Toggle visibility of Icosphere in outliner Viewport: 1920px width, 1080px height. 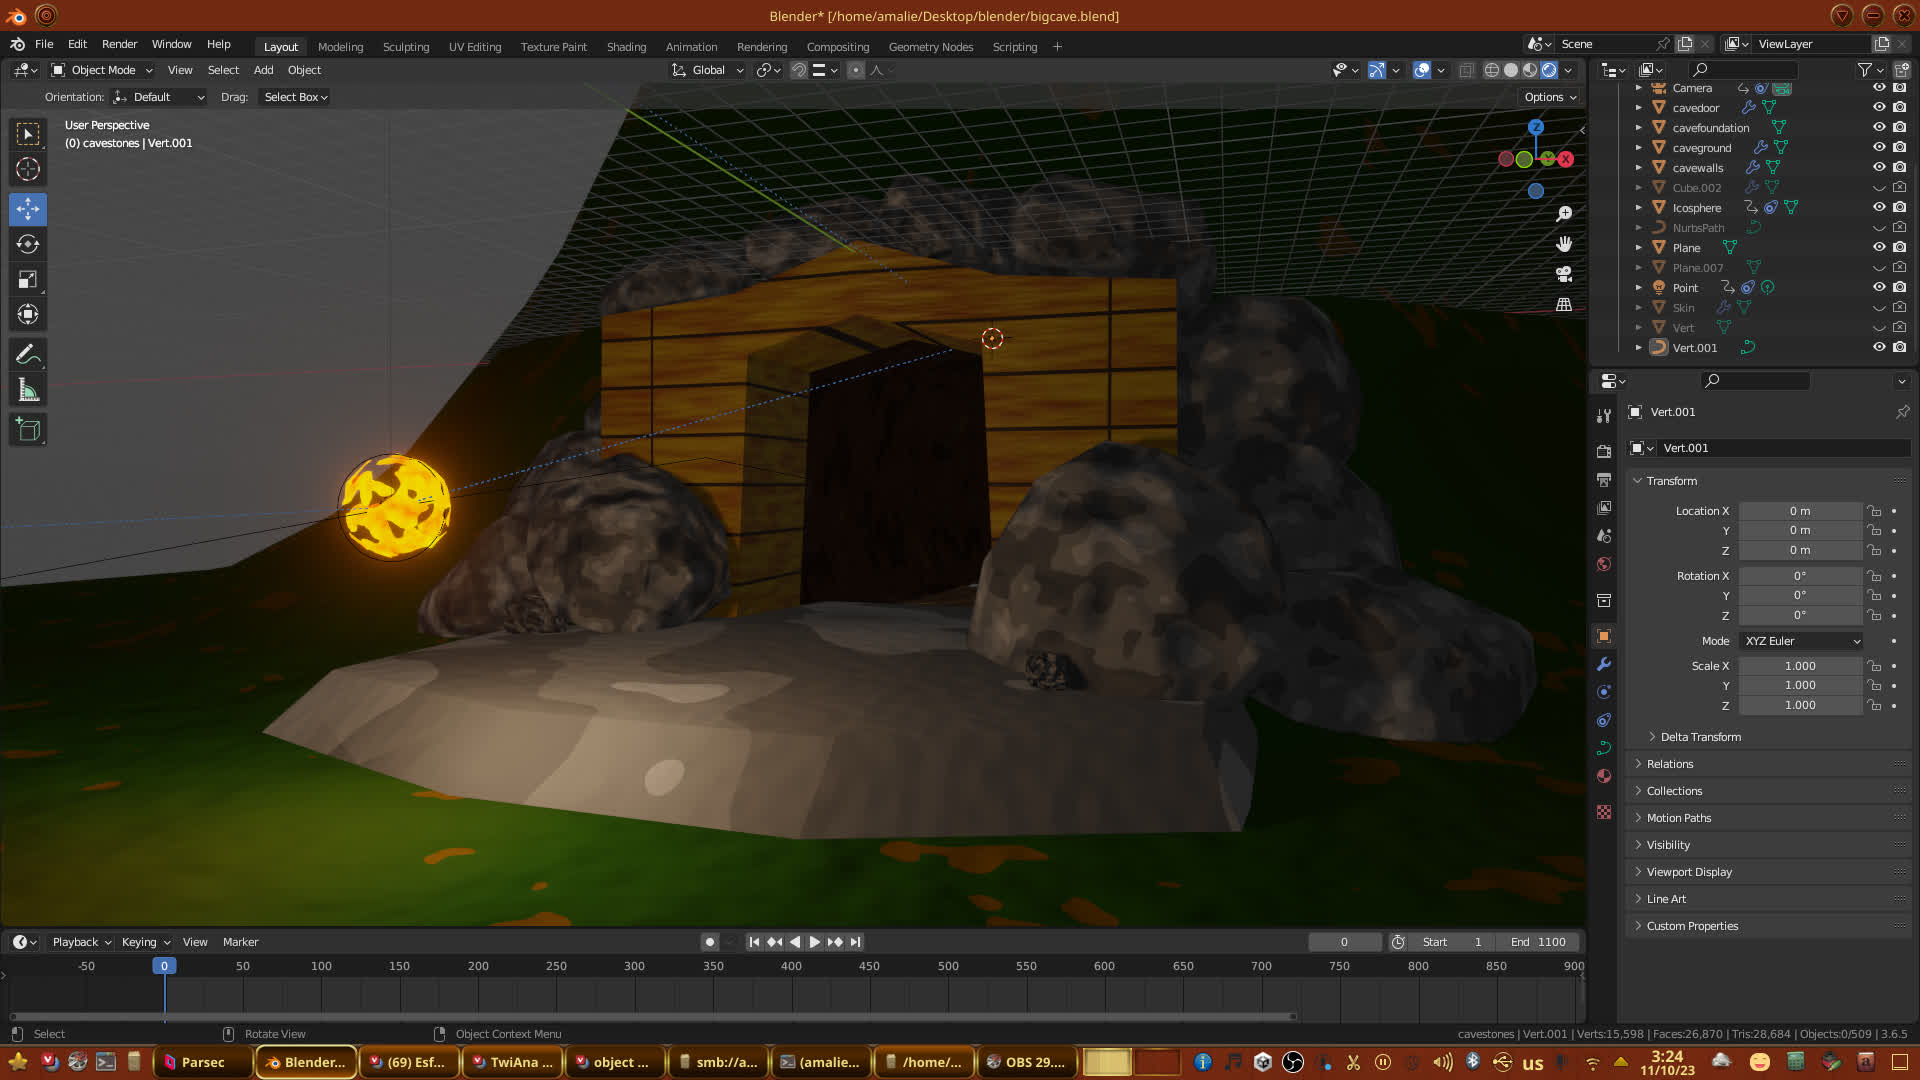(x=1879, y=207)
